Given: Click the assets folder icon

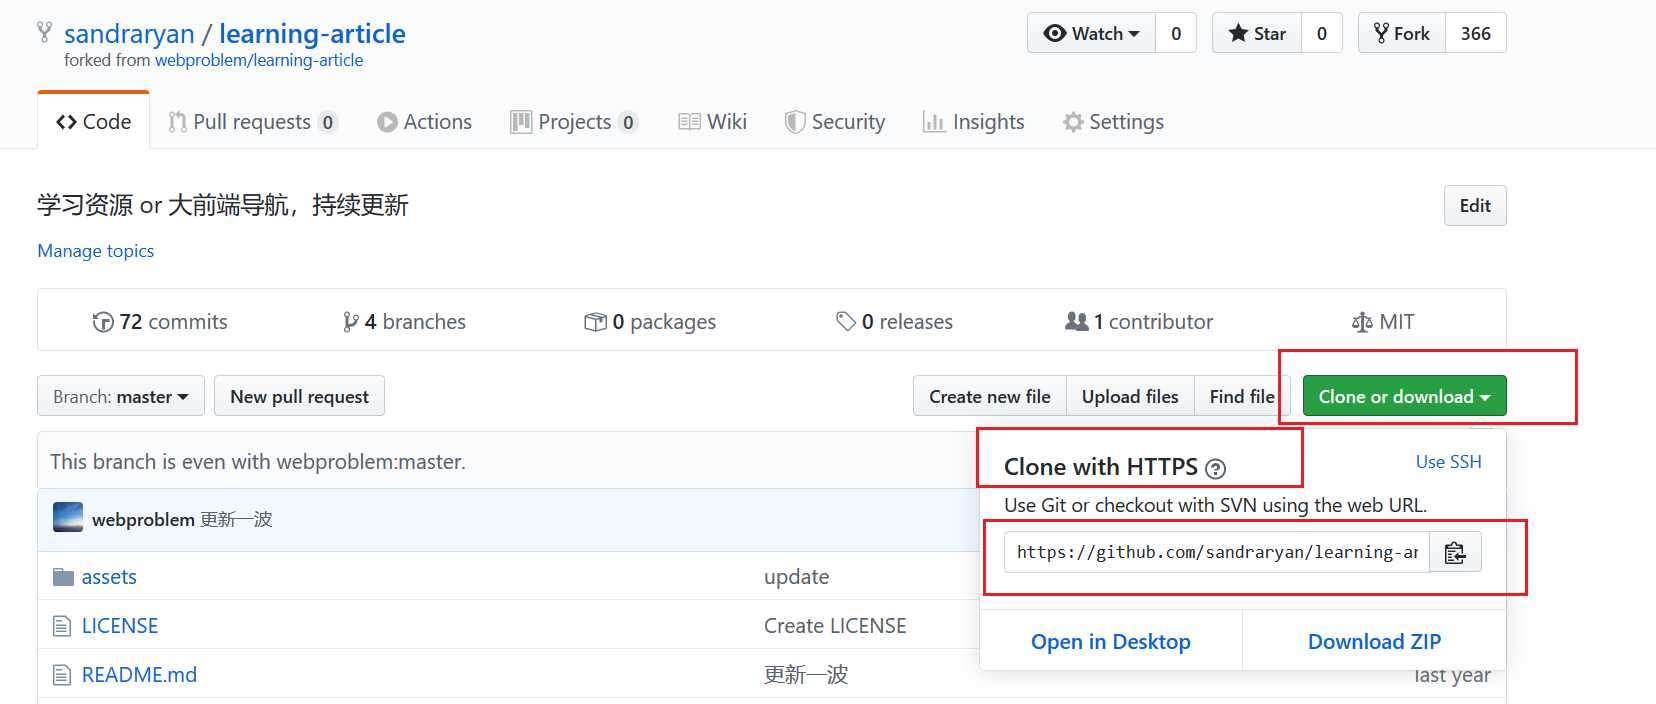Looking at the screenshot, I should [x=63, y=577].
